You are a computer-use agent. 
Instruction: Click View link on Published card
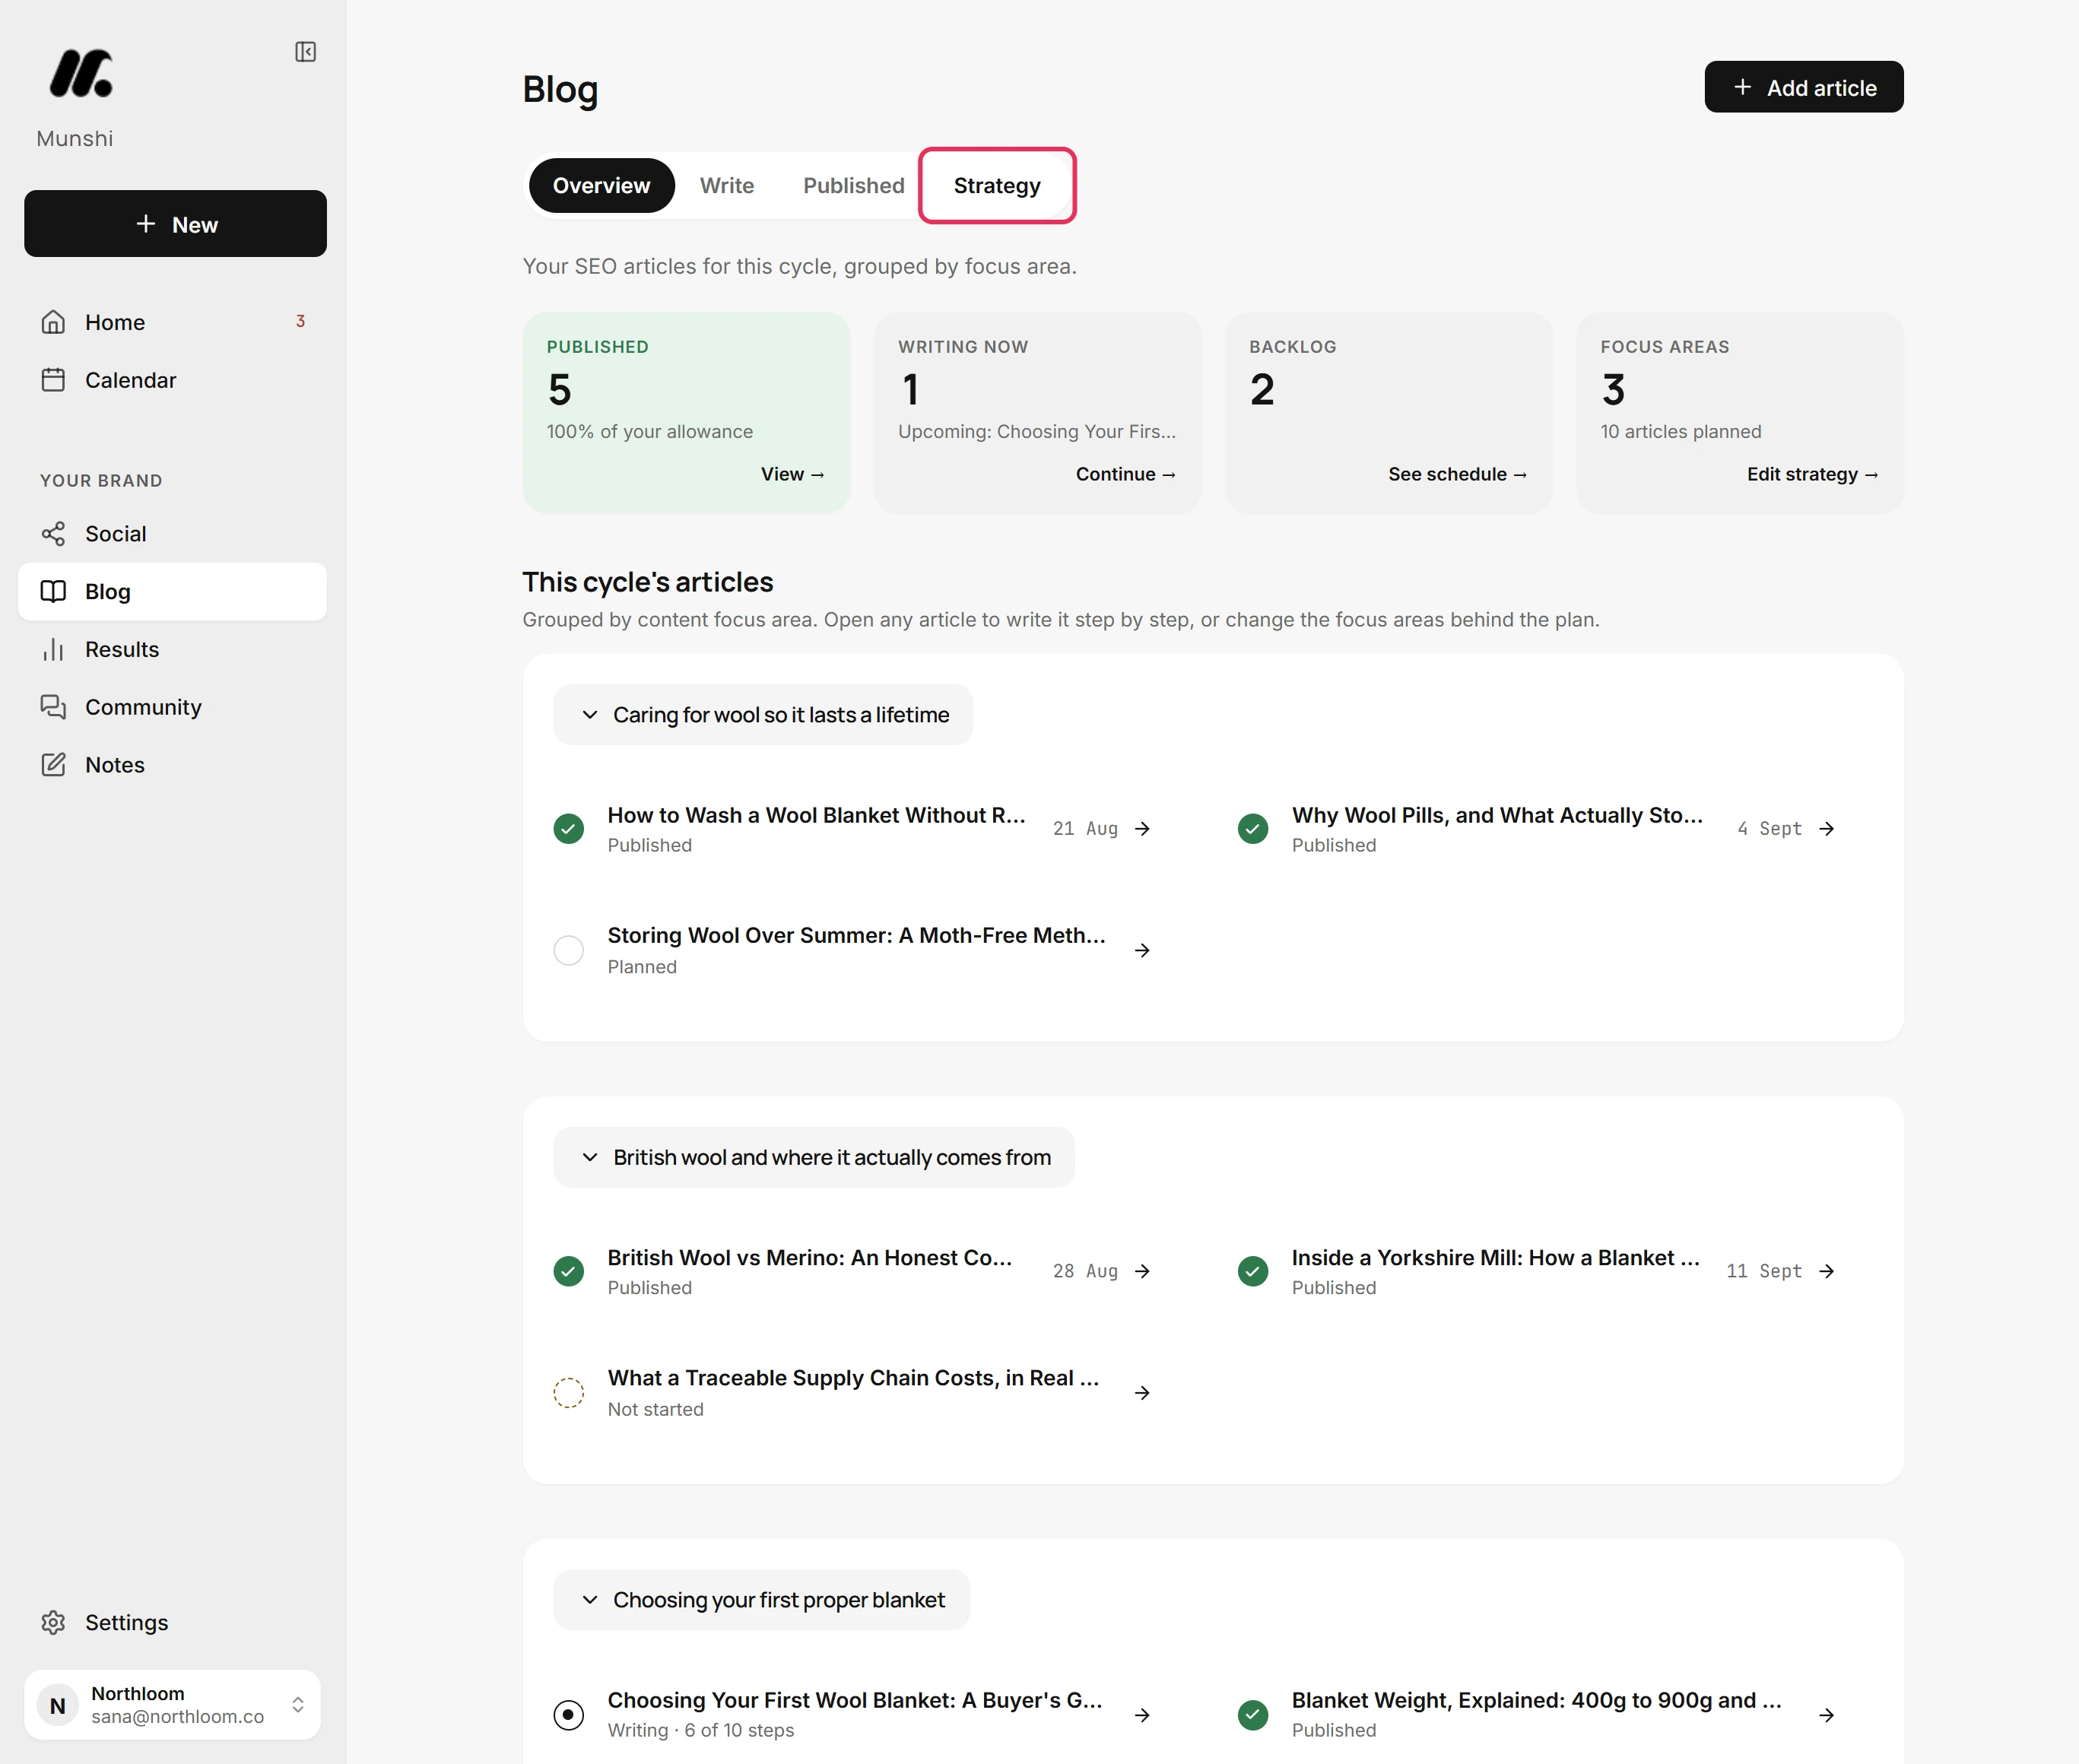792,474
